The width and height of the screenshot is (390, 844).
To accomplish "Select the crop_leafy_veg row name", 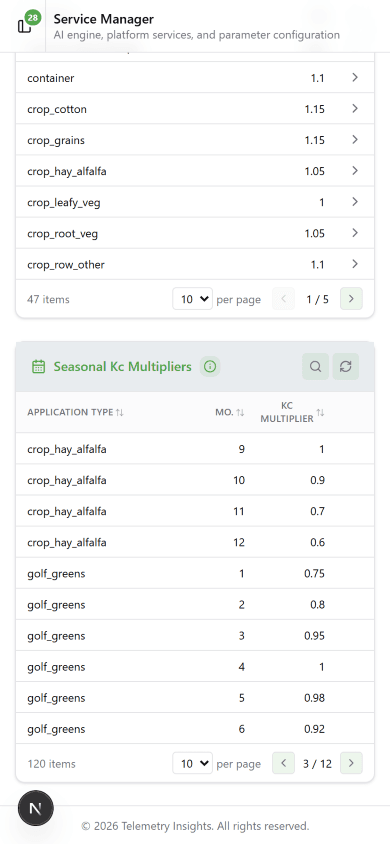I will tap(63, 203).
